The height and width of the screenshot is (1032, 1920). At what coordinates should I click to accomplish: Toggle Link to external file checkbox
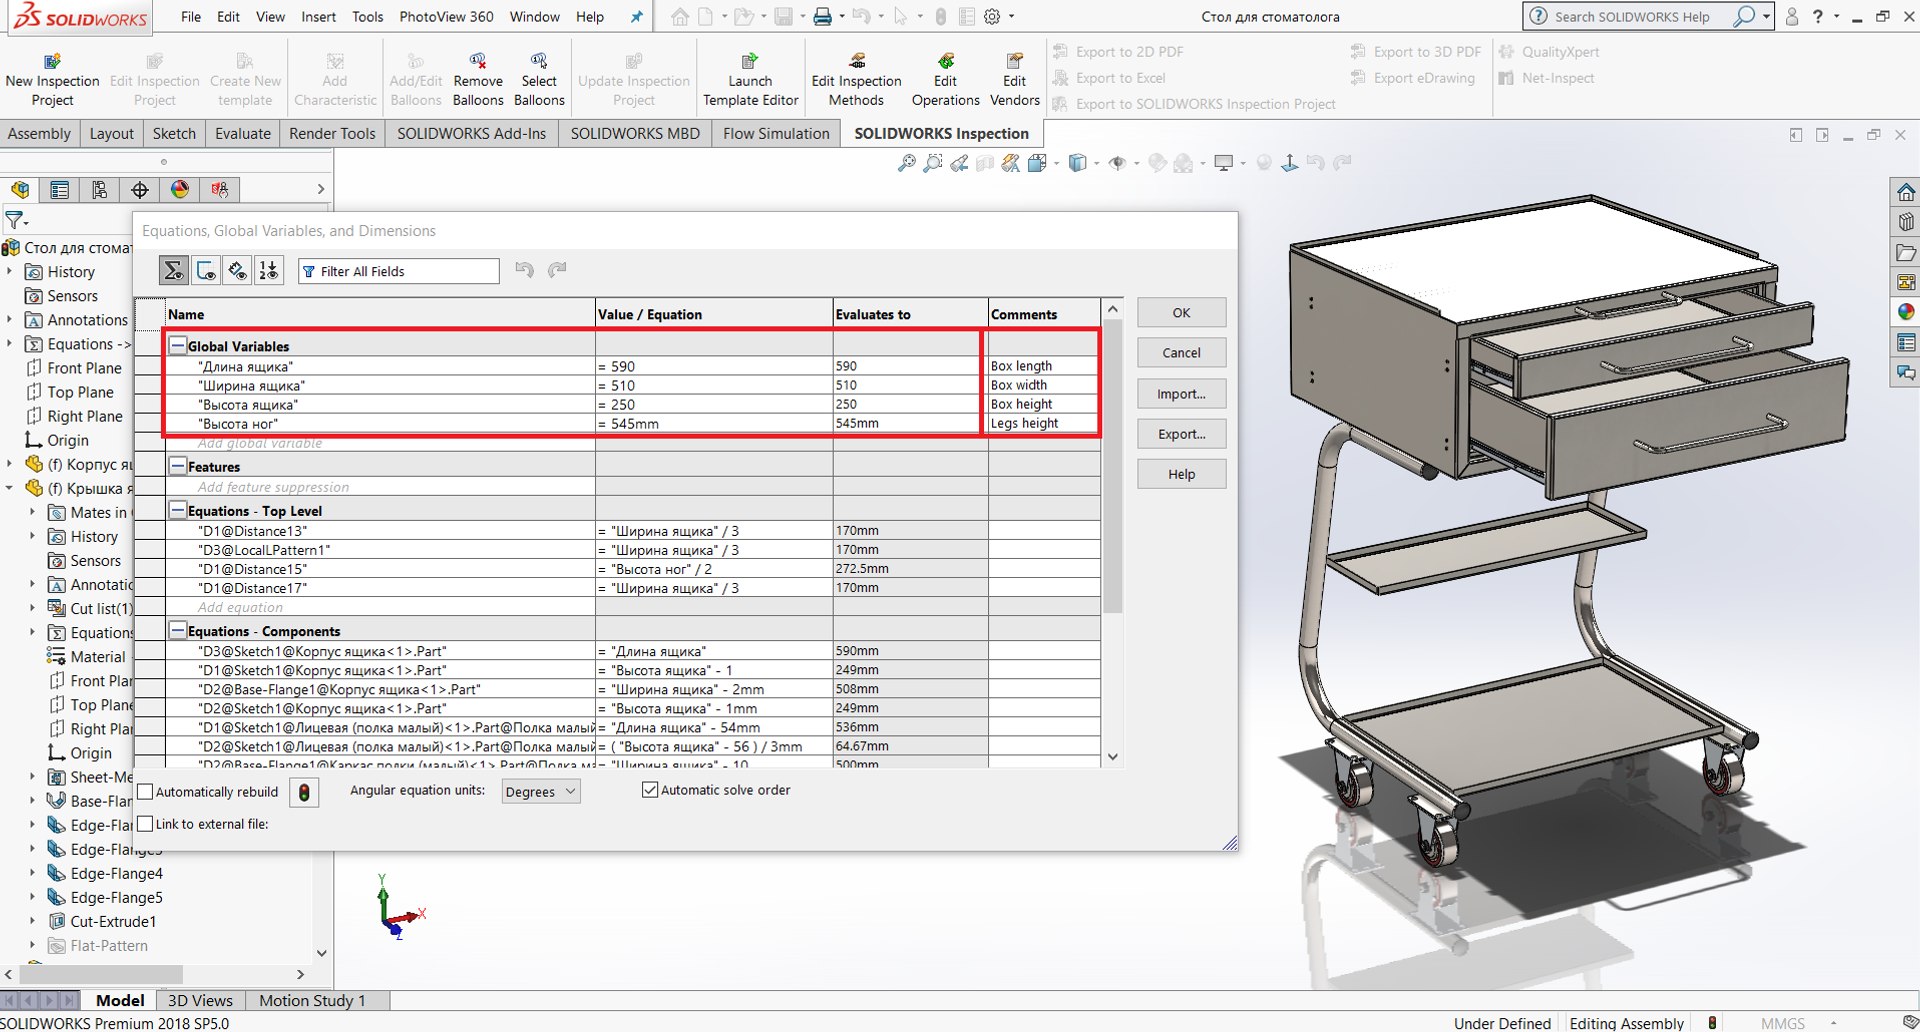coord(146,824)
